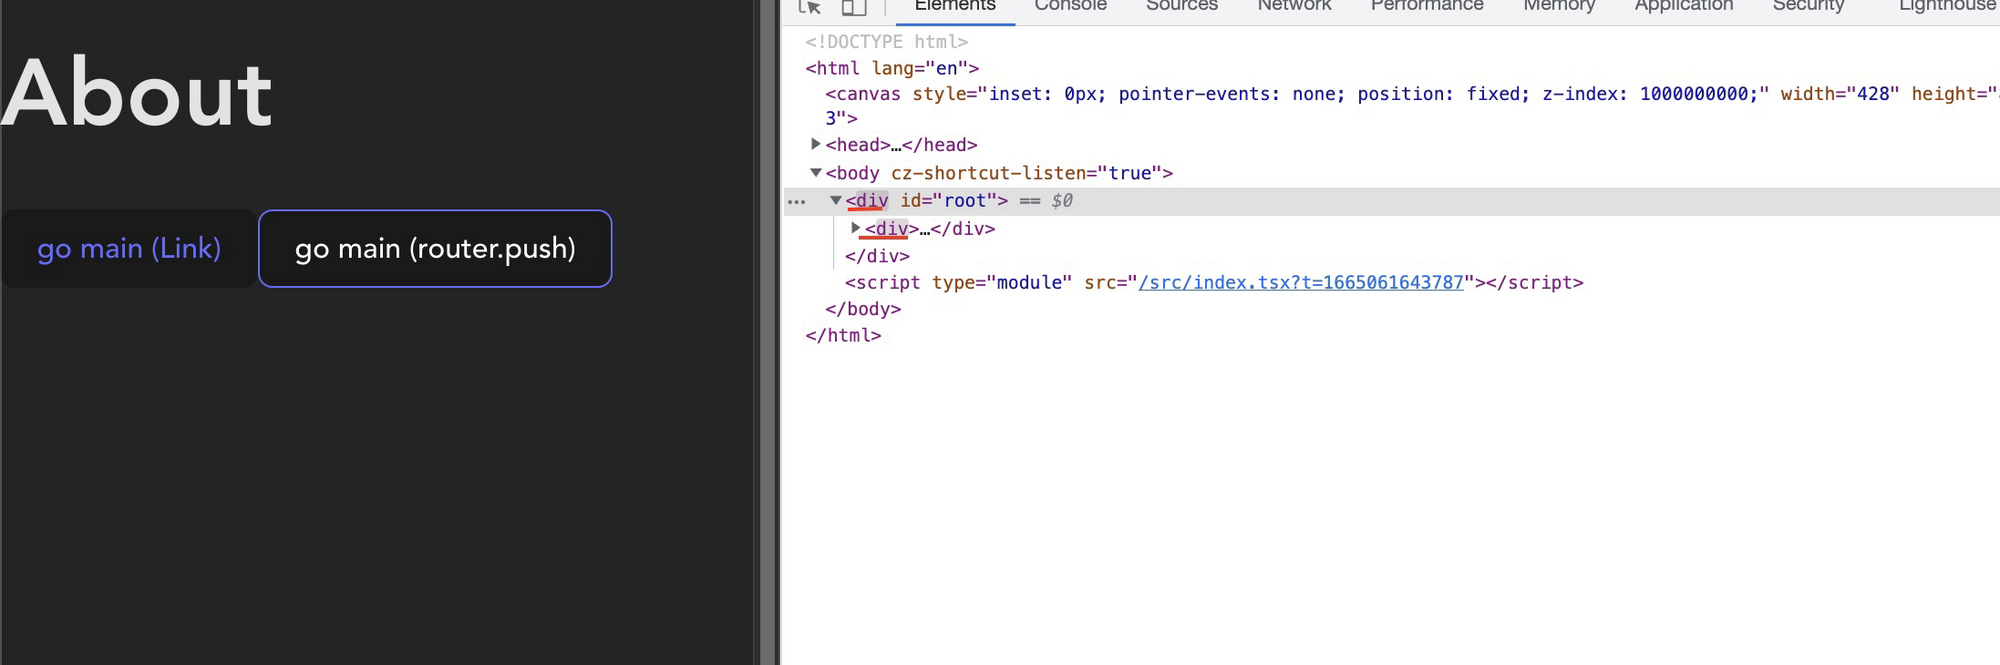Open the Memory tab
The height and width of the screenshot is (665, 2000).
pyautogui.click(x=1559, y=6)
